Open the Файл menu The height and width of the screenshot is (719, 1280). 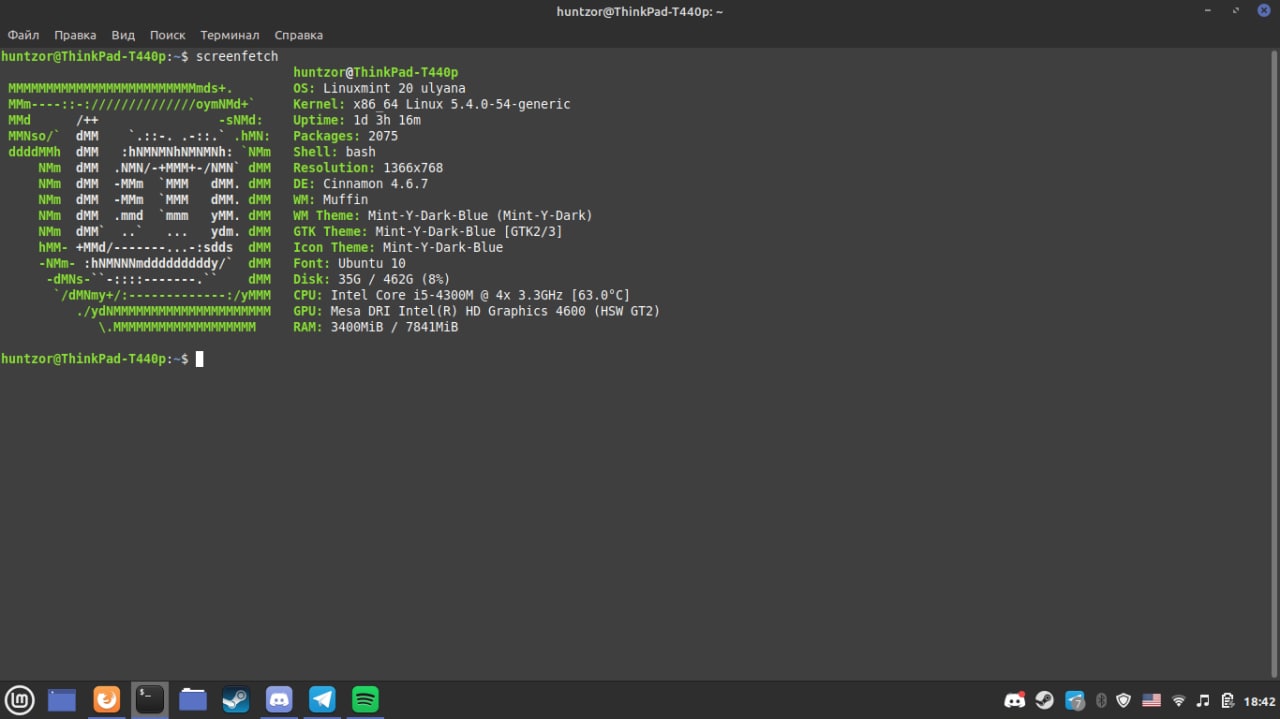23,35
